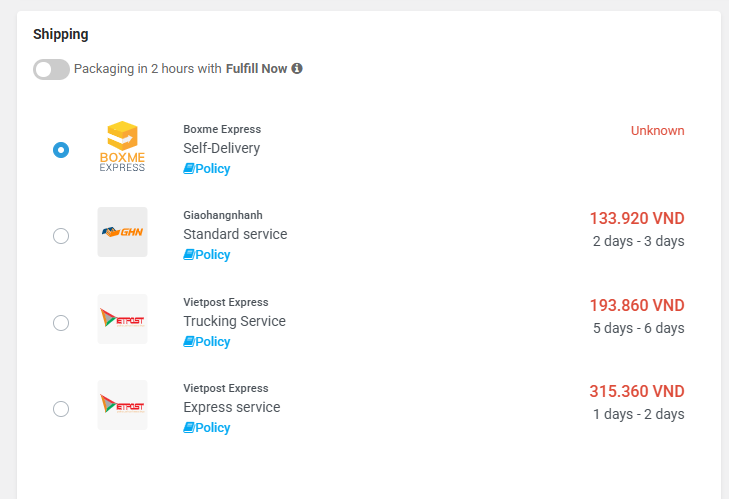Select Boxme Express Self-Delivery radio button

click(61, 149)
